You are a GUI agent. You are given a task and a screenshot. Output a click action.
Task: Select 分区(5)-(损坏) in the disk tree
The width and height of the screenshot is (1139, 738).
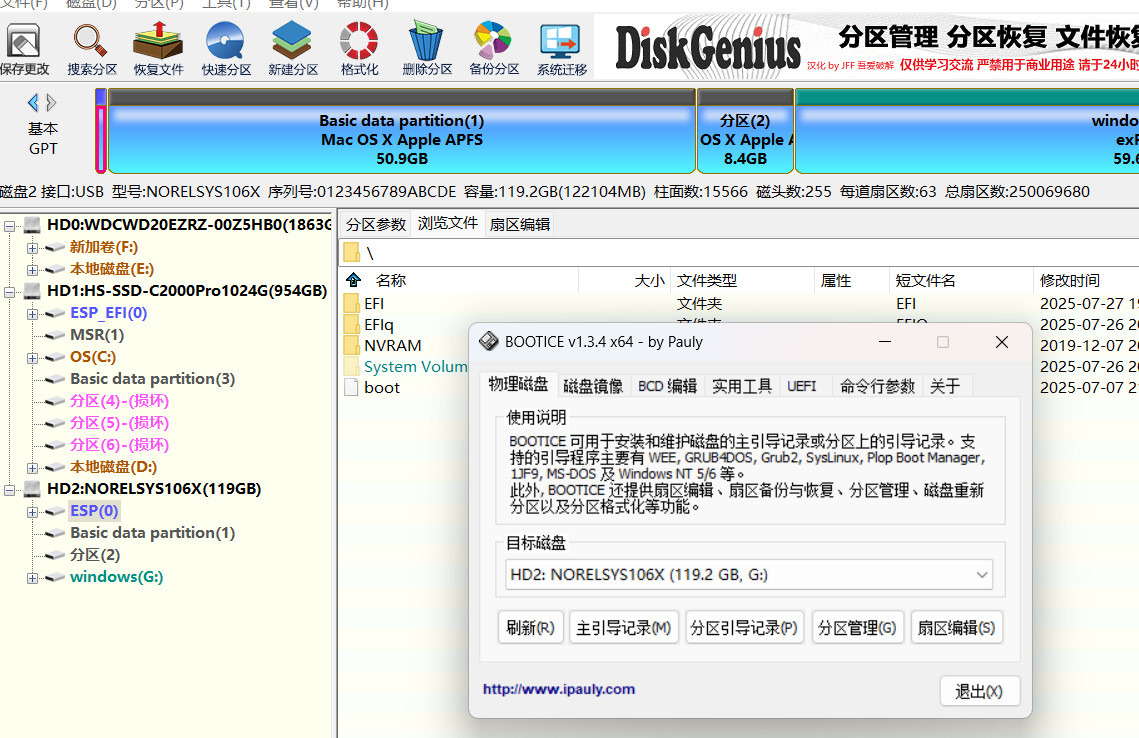click(x=119, y=423)
